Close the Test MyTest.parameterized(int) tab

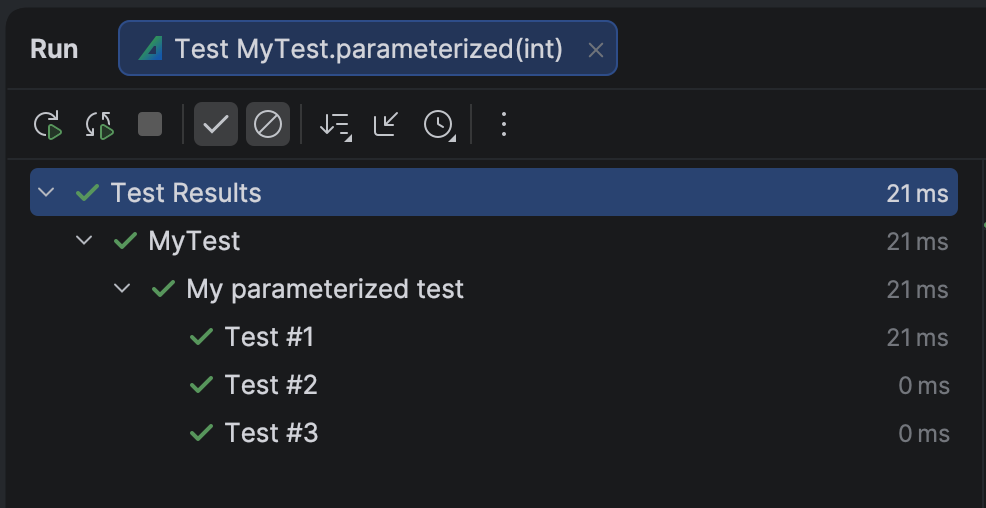click(596, 50)
